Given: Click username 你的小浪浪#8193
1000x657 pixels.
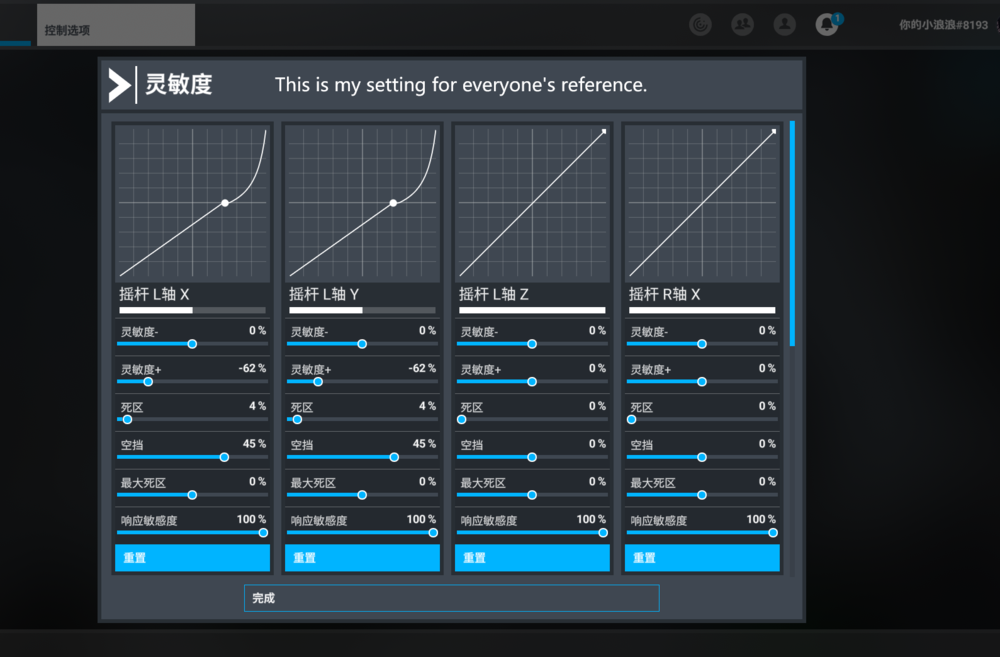Looking at the screenshot, I should (x=943, y=25).
